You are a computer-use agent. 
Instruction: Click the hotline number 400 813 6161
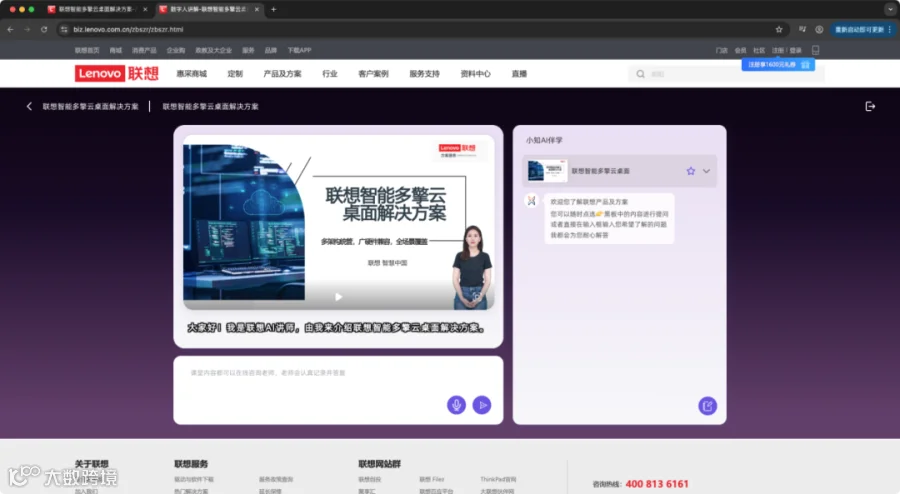coord(657,484)
